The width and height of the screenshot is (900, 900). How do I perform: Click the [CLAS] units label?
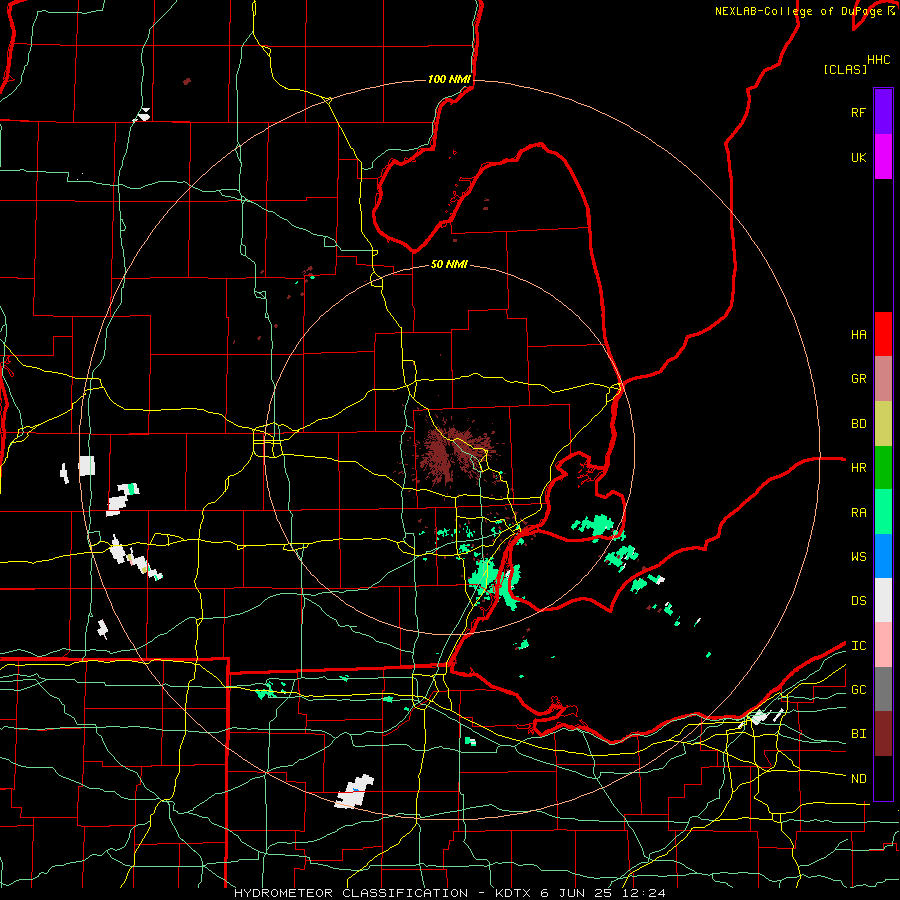click(845, 69)
